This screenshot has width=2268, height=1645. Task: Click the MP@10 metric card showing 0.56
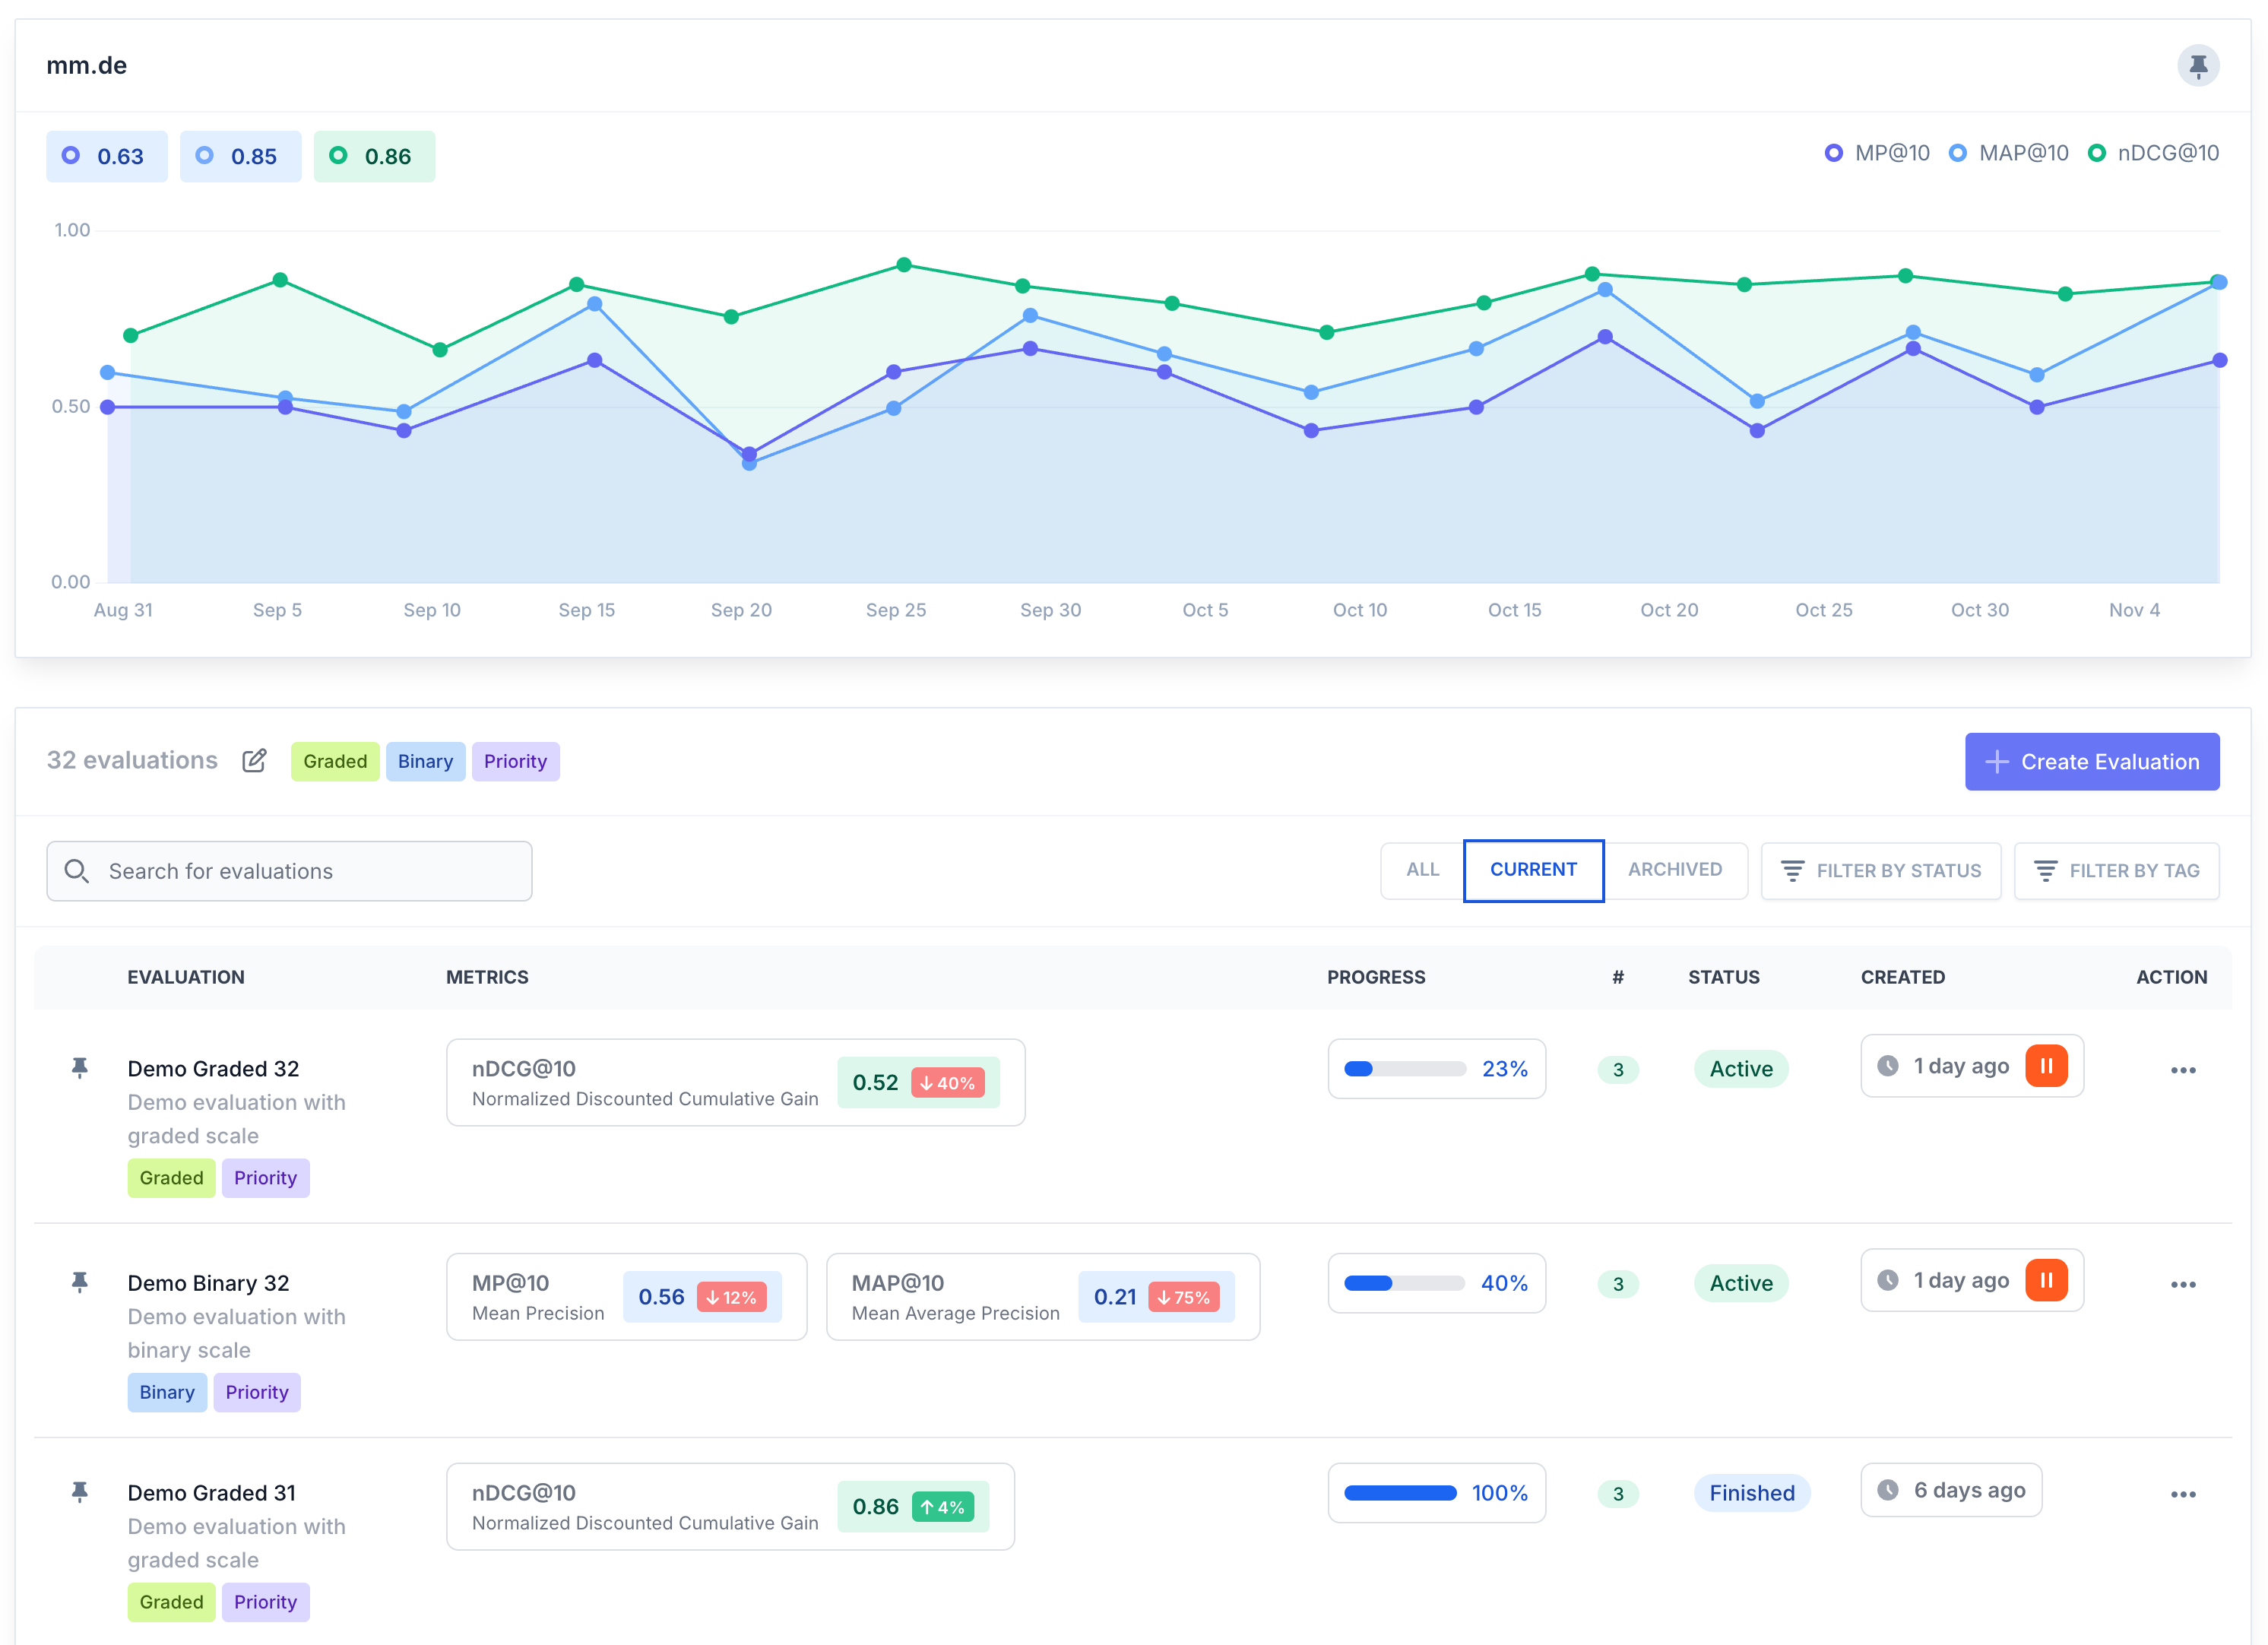pos(626,1297)
